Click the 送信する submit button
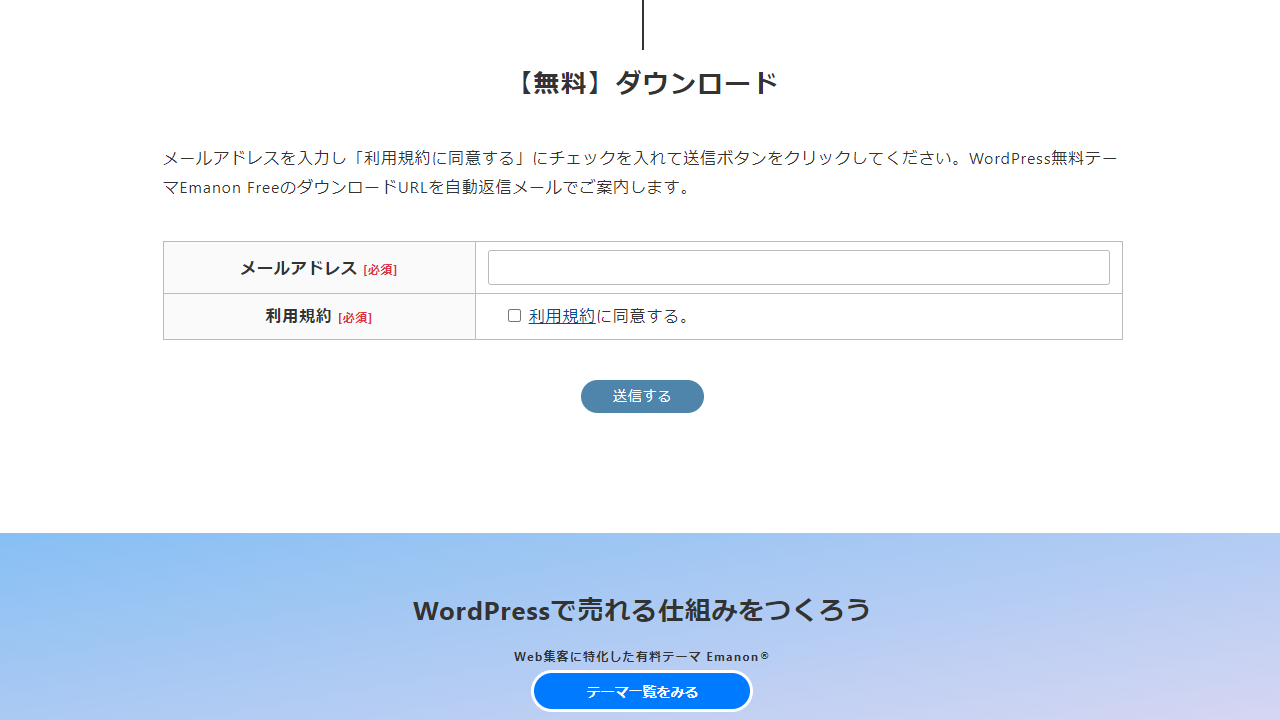 coord(642,396)
